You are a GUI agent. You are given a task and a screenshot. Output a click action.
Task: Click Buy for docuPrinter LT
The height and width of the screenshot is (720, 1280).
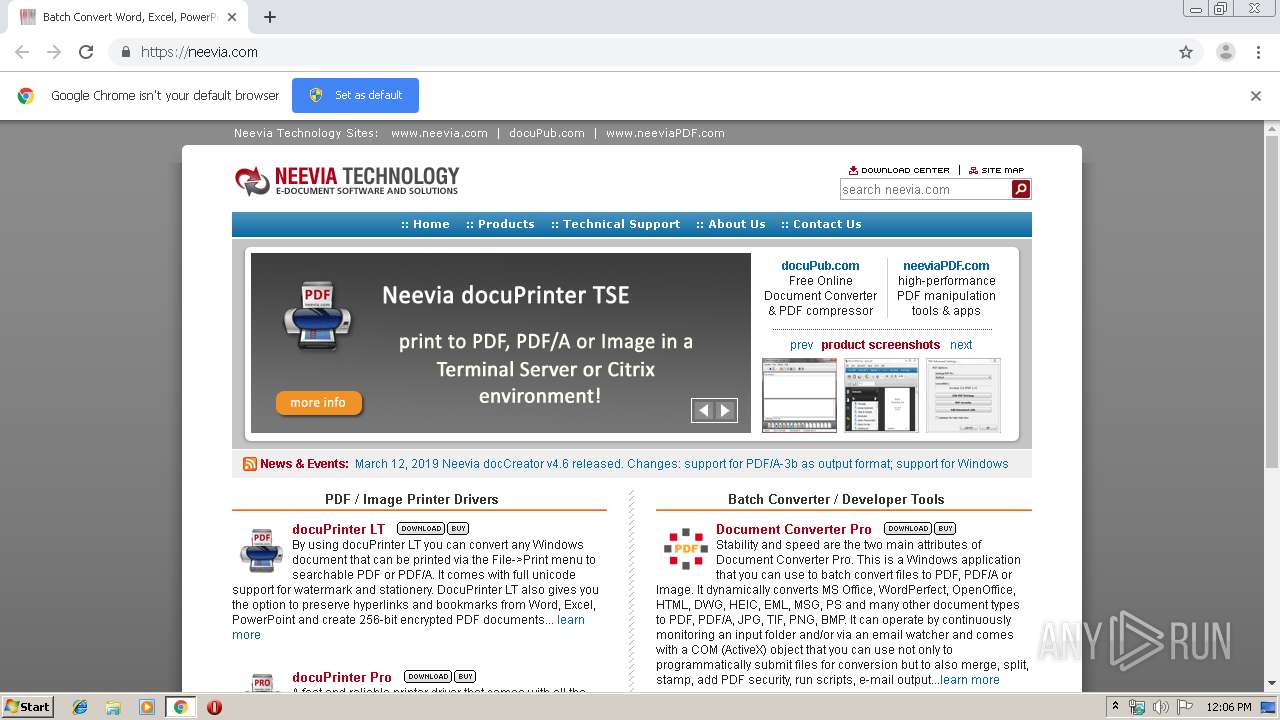458,529
